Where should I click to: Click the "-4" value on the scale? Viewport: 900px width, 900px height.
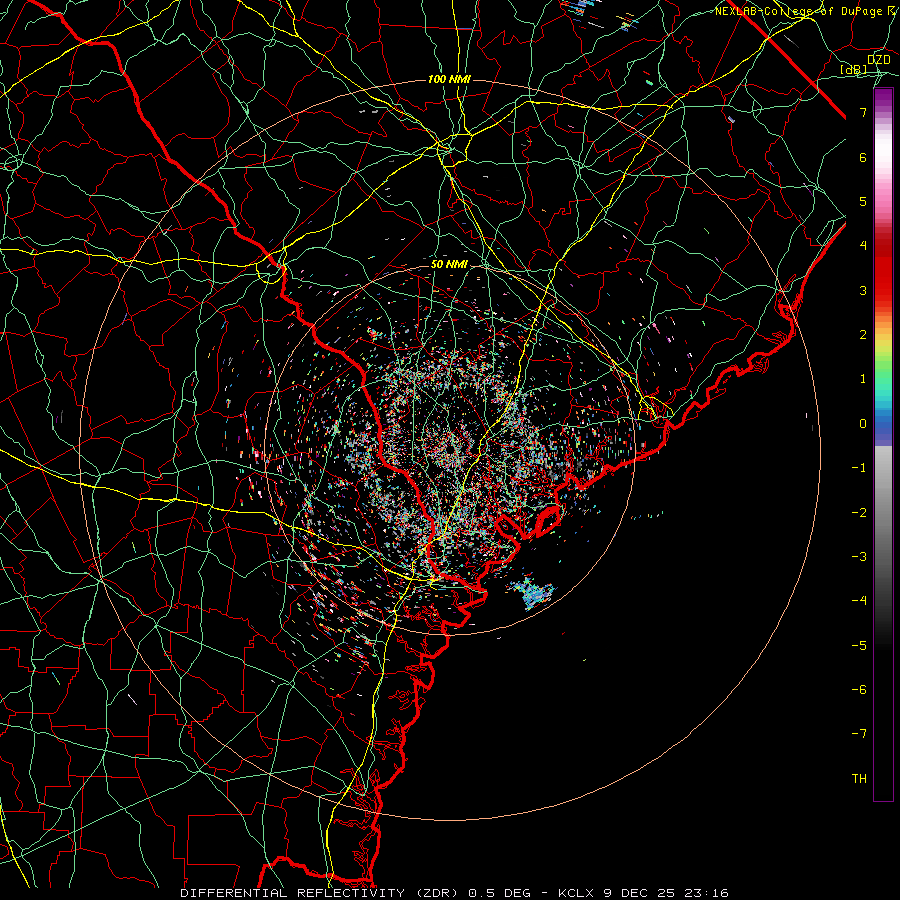pyautogui.click(x=859, y=601)
